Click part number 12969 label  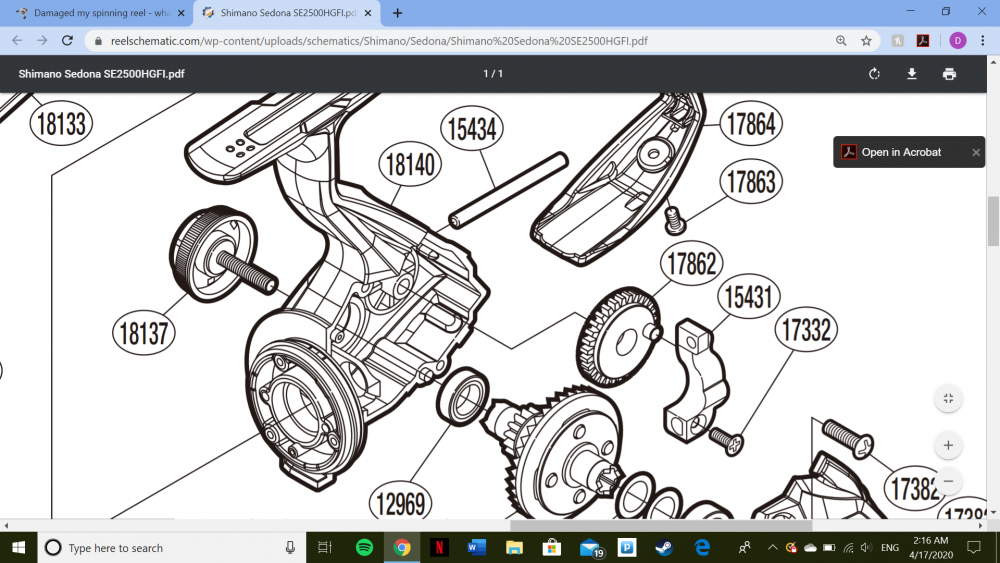click(401, 502)
